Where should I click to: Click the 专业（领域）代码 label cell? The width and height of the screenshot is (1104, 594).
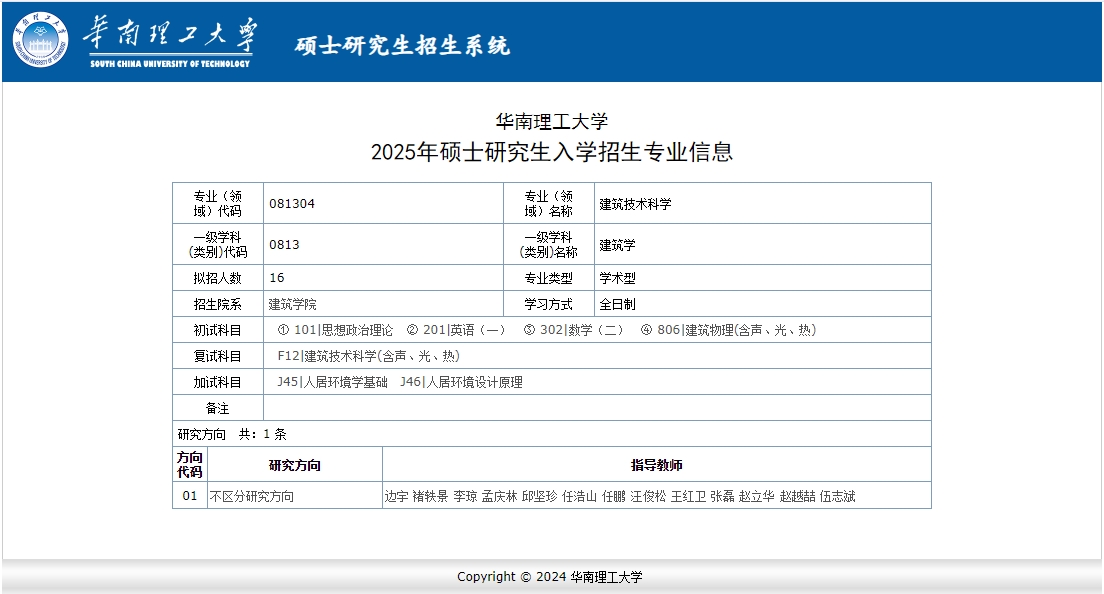pos(218,203)
